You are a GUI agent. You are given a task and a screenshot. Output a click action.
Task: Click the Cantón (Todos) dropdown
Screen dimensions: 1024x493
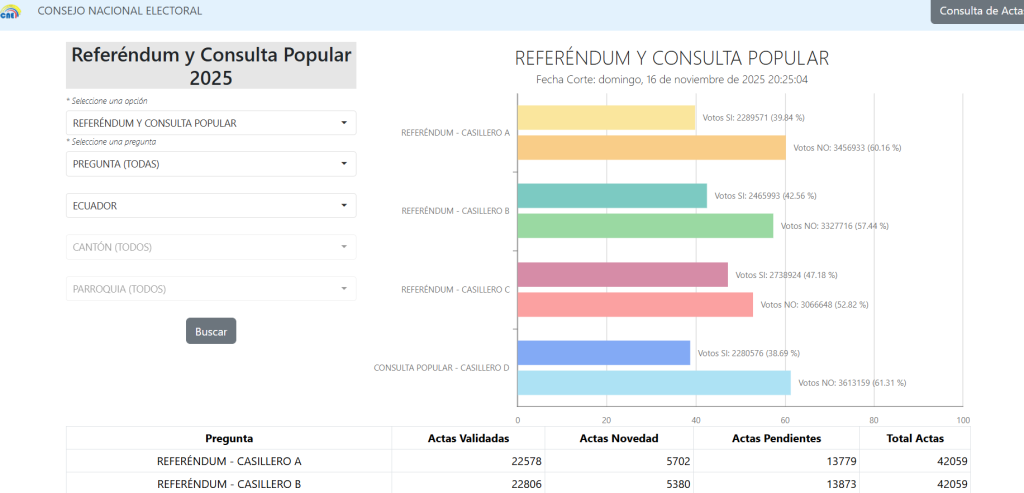[211, 247]
